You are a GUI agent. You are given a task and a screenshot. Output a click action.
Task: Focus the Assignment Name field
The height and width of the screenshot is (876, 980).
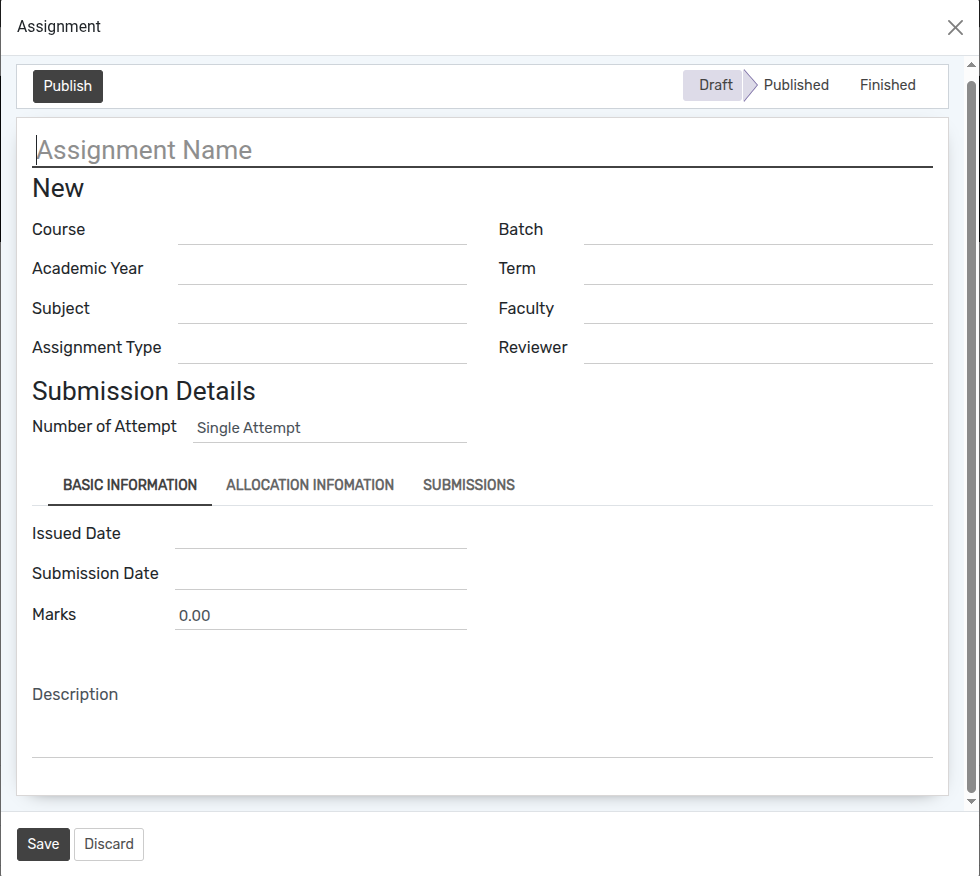(482, 151)
